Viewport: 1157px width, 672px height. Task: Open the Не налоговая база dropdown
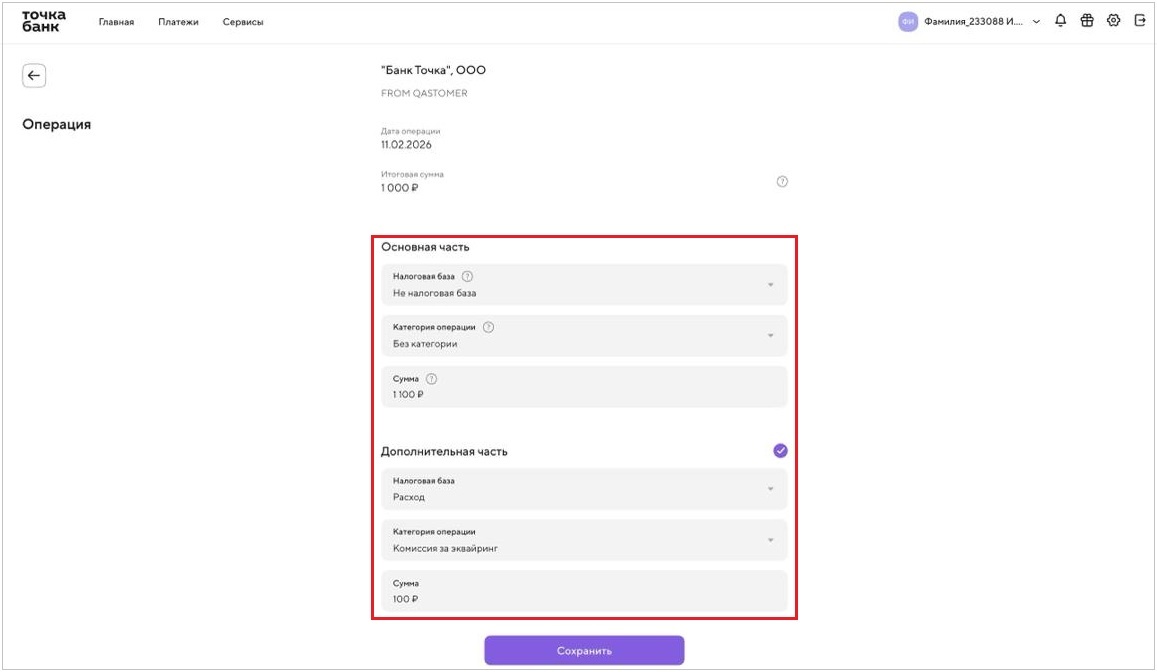click(x=584, y=285)
